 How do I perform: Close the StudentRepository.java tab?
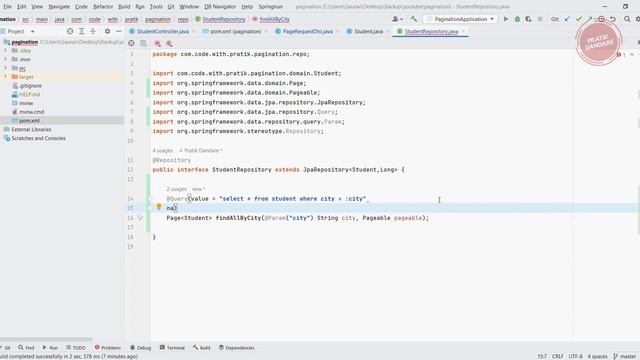[x=463, y=31]
